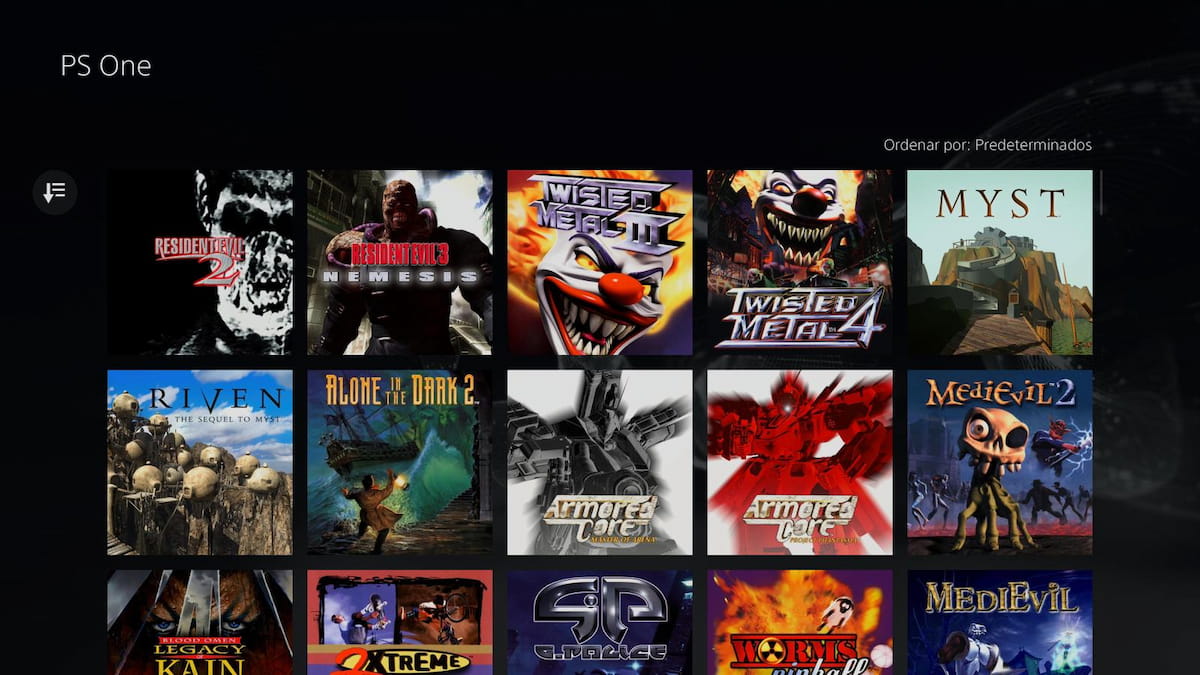
Task: Open the red Armored Core Project Phantasma cover
Action: pos(800,462)
